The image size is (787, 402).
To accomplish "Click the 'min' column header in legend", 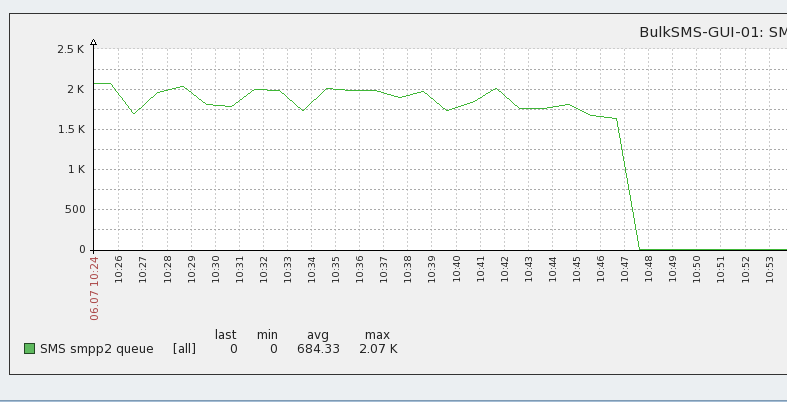I will coord(267,335).
